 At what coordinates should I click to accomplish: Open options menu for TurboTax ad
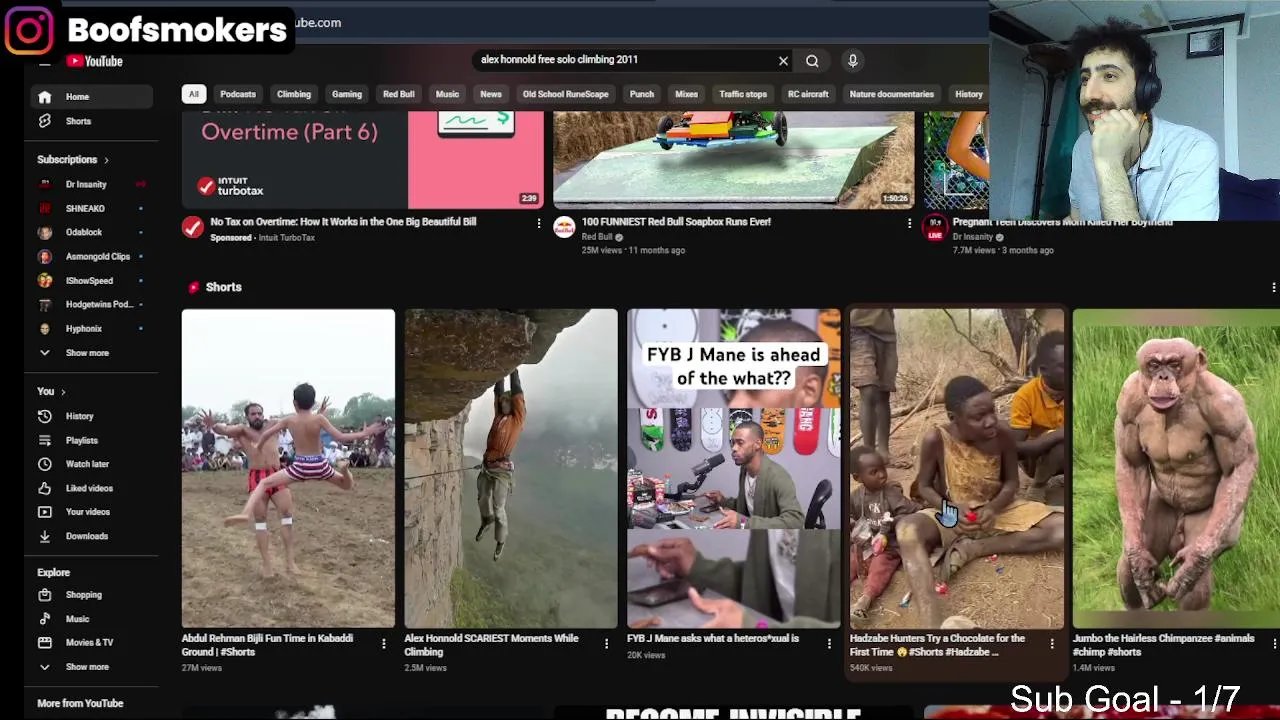point(538,223)
